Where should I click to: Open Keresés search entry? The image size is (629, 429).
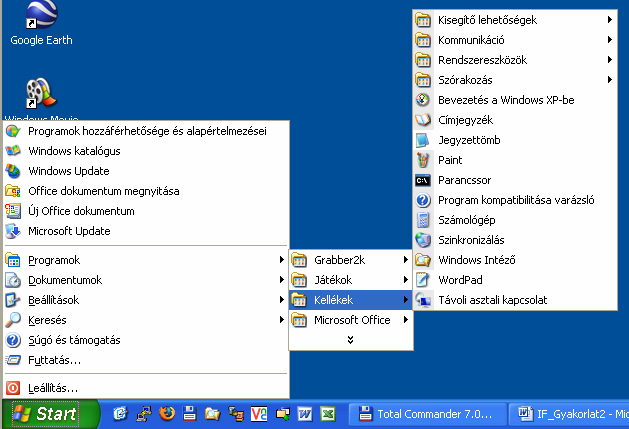(x=146, y=320)
